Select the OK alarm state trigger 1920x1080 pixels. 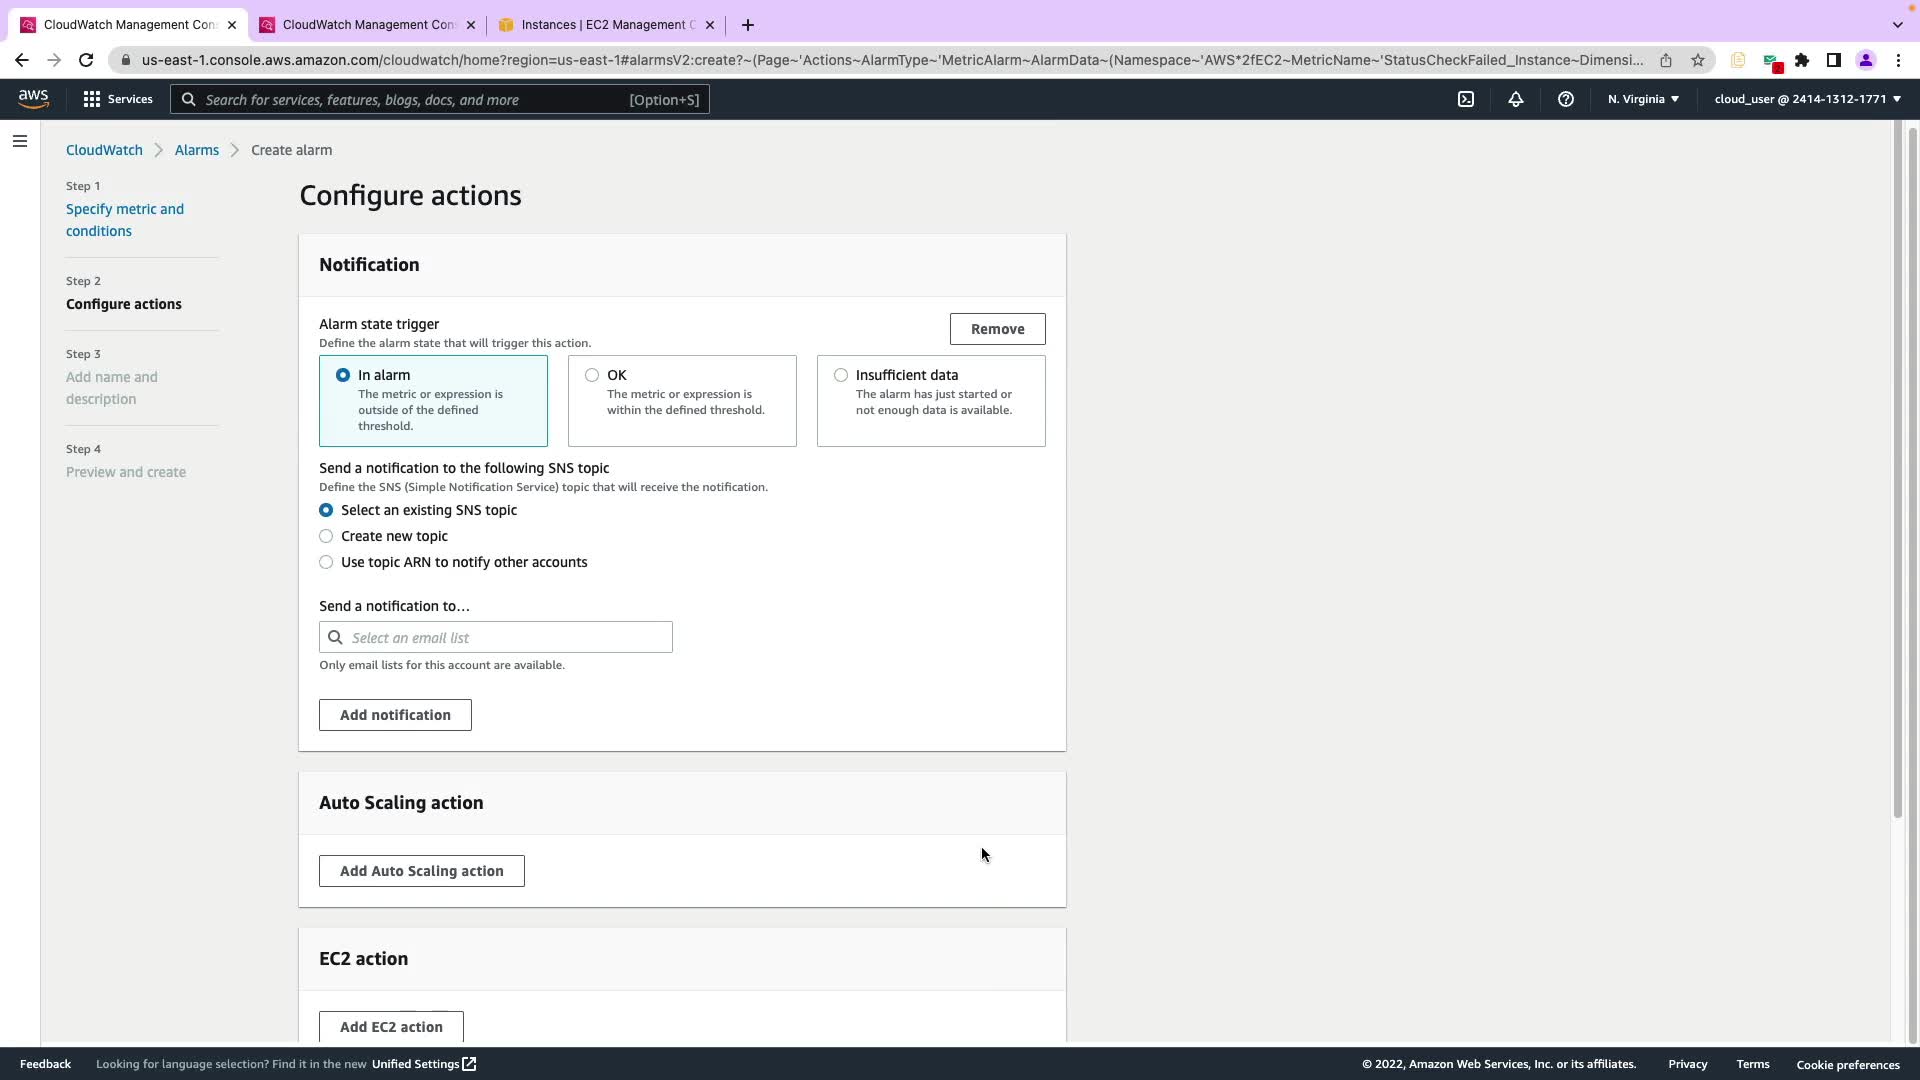592,375
